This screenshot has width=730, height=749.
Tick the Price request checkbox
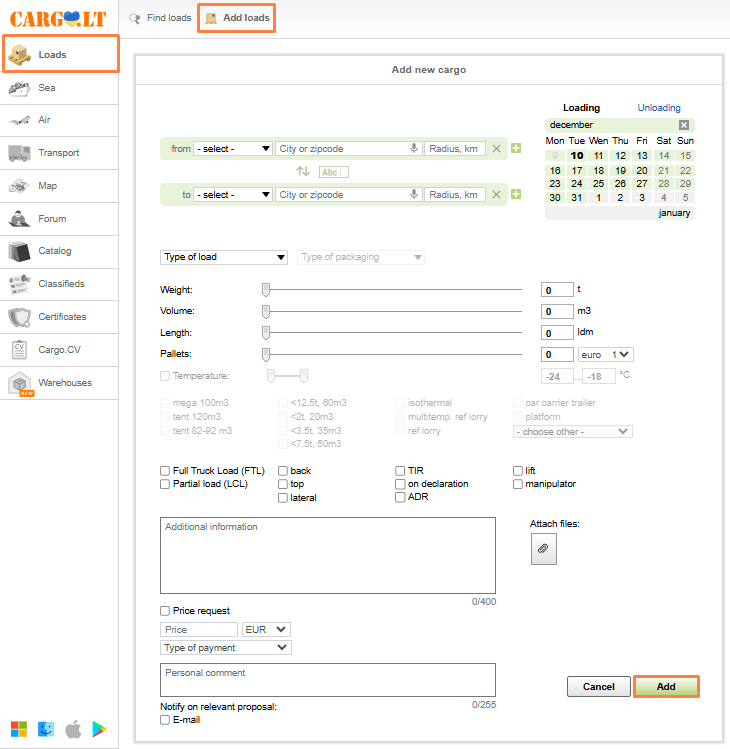[x=165, y=611]
